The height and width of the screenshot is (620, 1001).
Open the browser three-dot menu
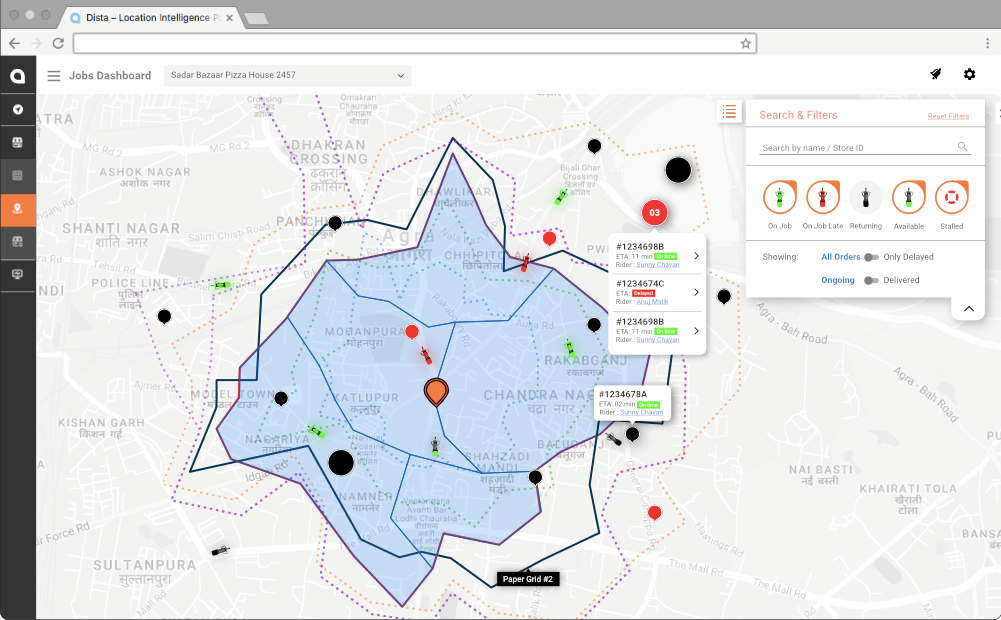(987, 43)
